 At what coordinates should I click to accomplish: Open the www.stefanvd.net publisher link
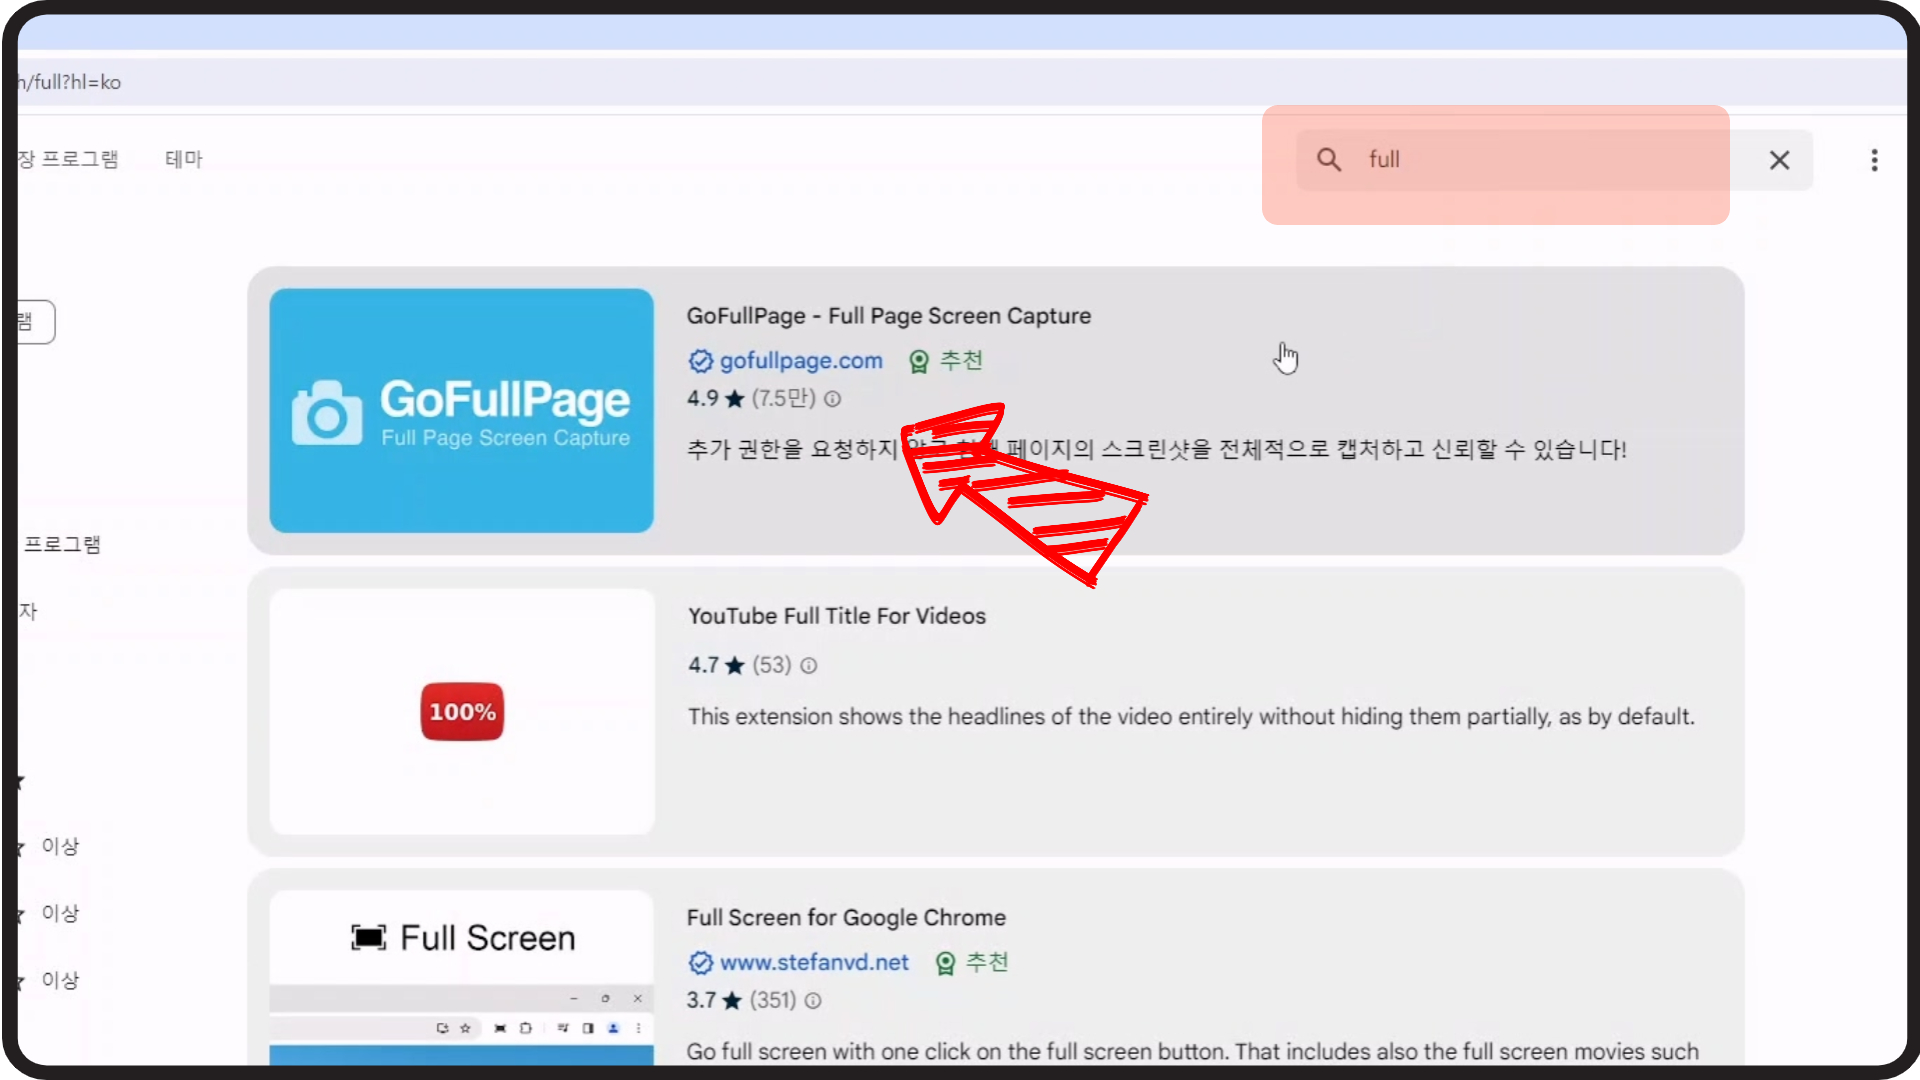pyautogui.click(x=814, y=963)
